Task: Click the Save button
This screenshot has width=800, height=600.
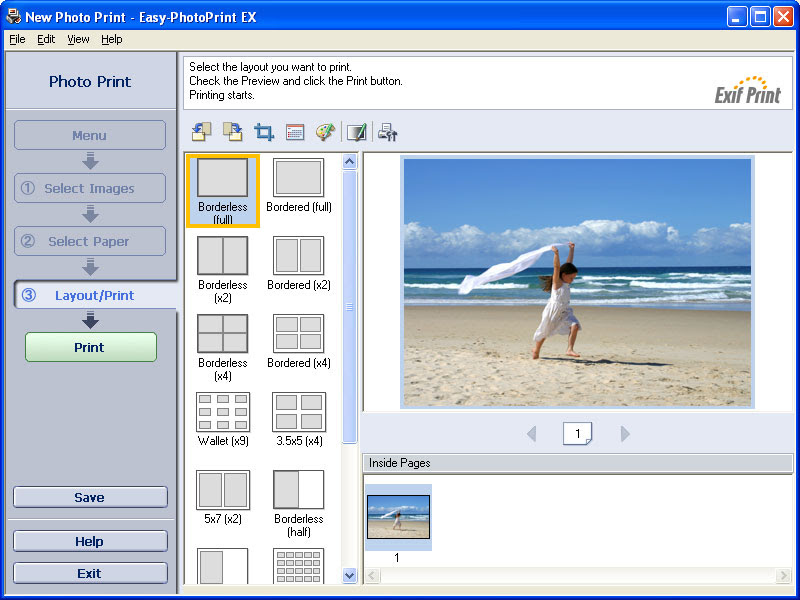Action: pos(90,497)
